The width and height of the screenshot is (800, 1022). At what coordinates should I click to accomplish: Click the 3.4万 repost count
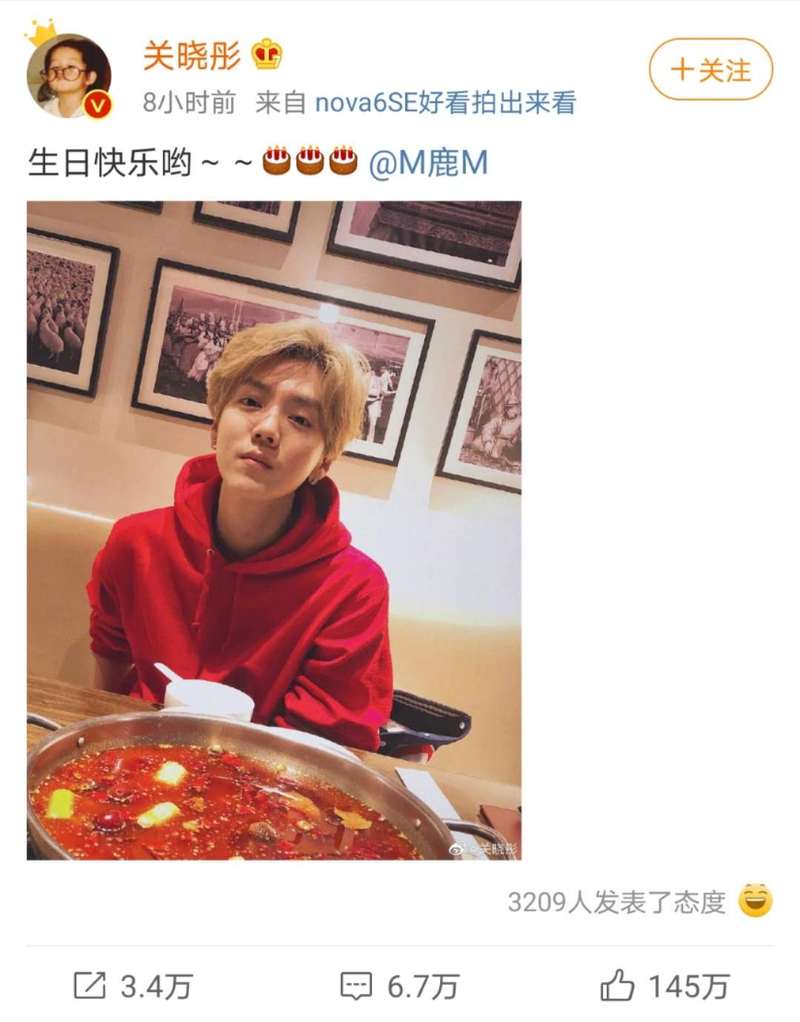pyautogui.click(x=156, y=986)
